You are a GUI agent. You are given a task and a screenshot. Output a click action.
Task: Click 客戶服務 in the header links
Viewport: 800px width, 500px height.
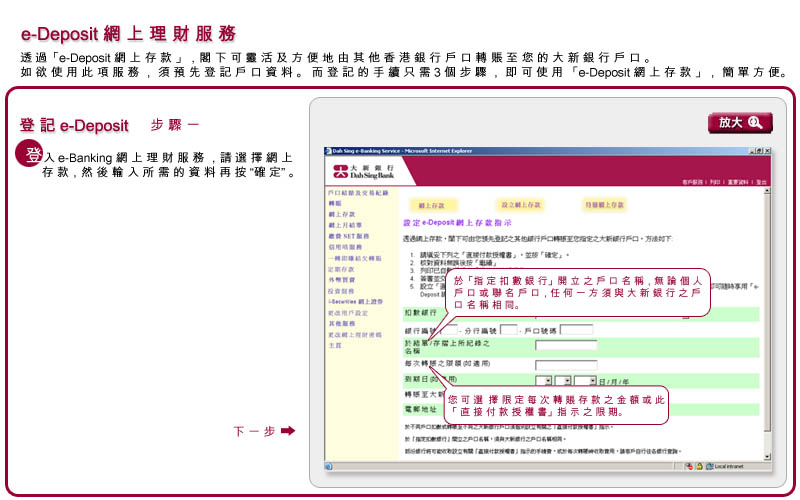pos(694,182)
